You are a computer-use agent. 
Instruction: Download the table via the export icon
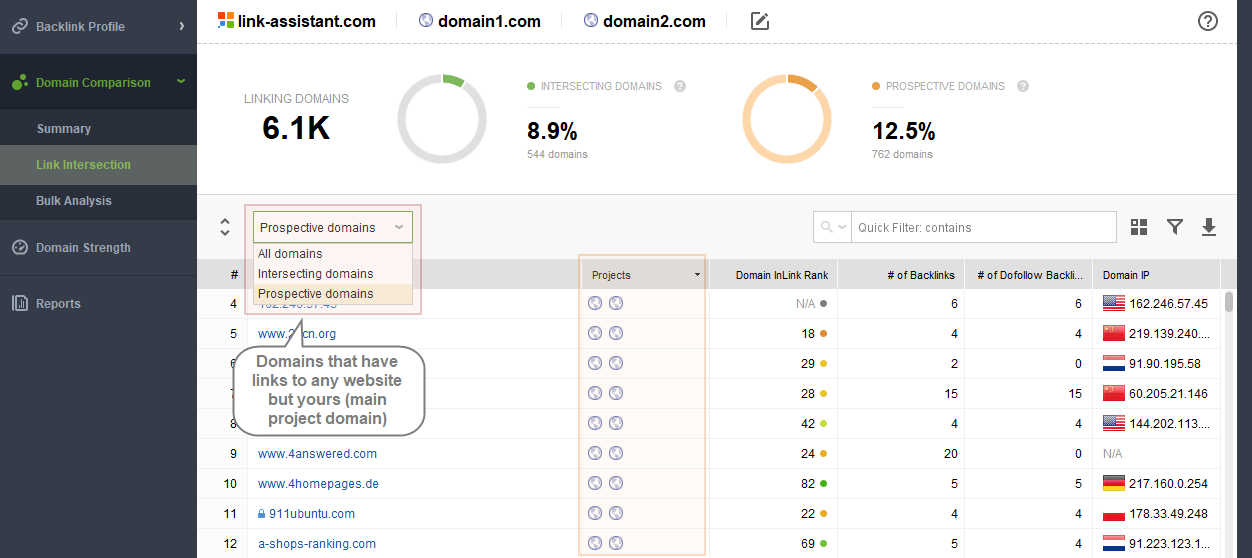[x=1209, y=227]
